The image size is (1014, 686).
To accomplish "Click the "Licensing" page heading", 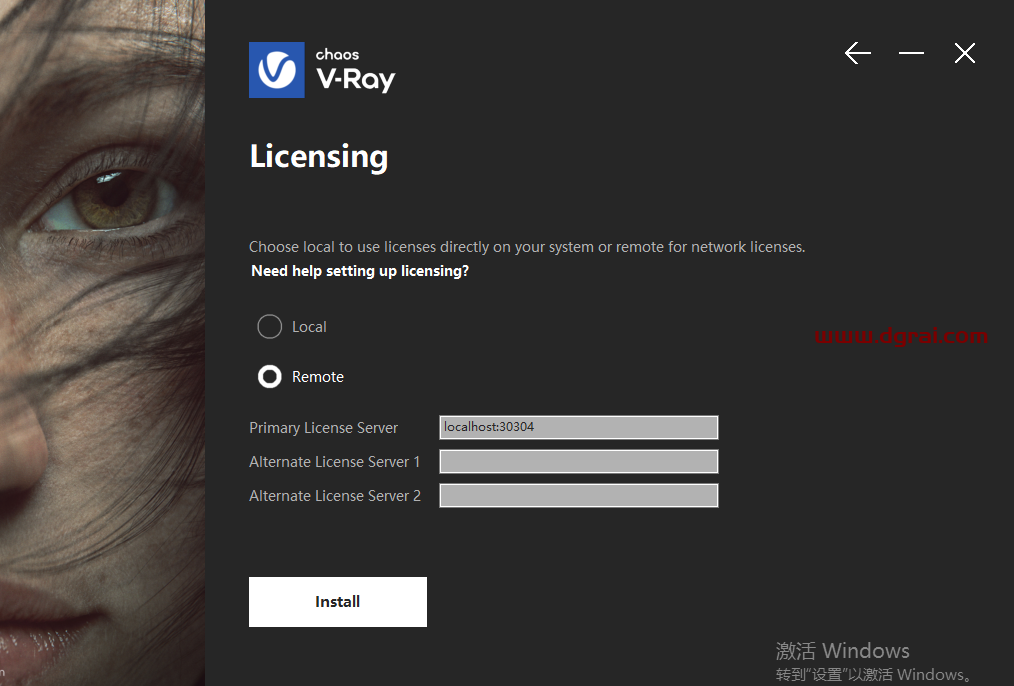I will click(x=318, y=157).
